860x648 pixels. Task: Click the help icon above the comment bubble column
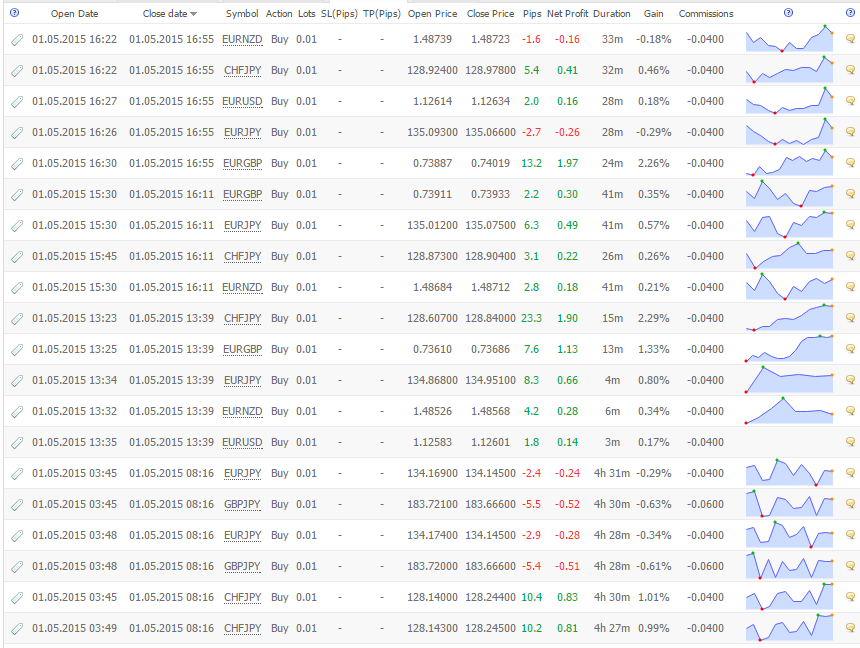point(851,13)
